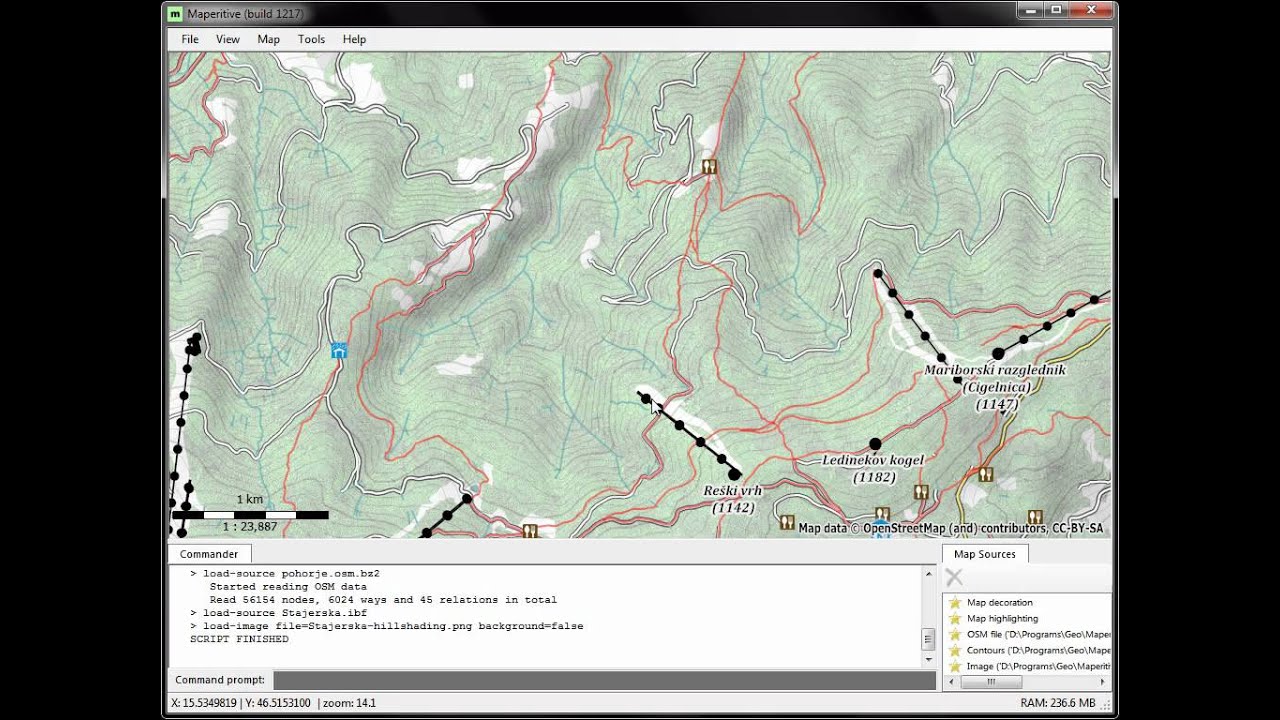This screenshot has width=1280, height=720.
Task: Open the Map menu
Action: [x=268, y=39]
